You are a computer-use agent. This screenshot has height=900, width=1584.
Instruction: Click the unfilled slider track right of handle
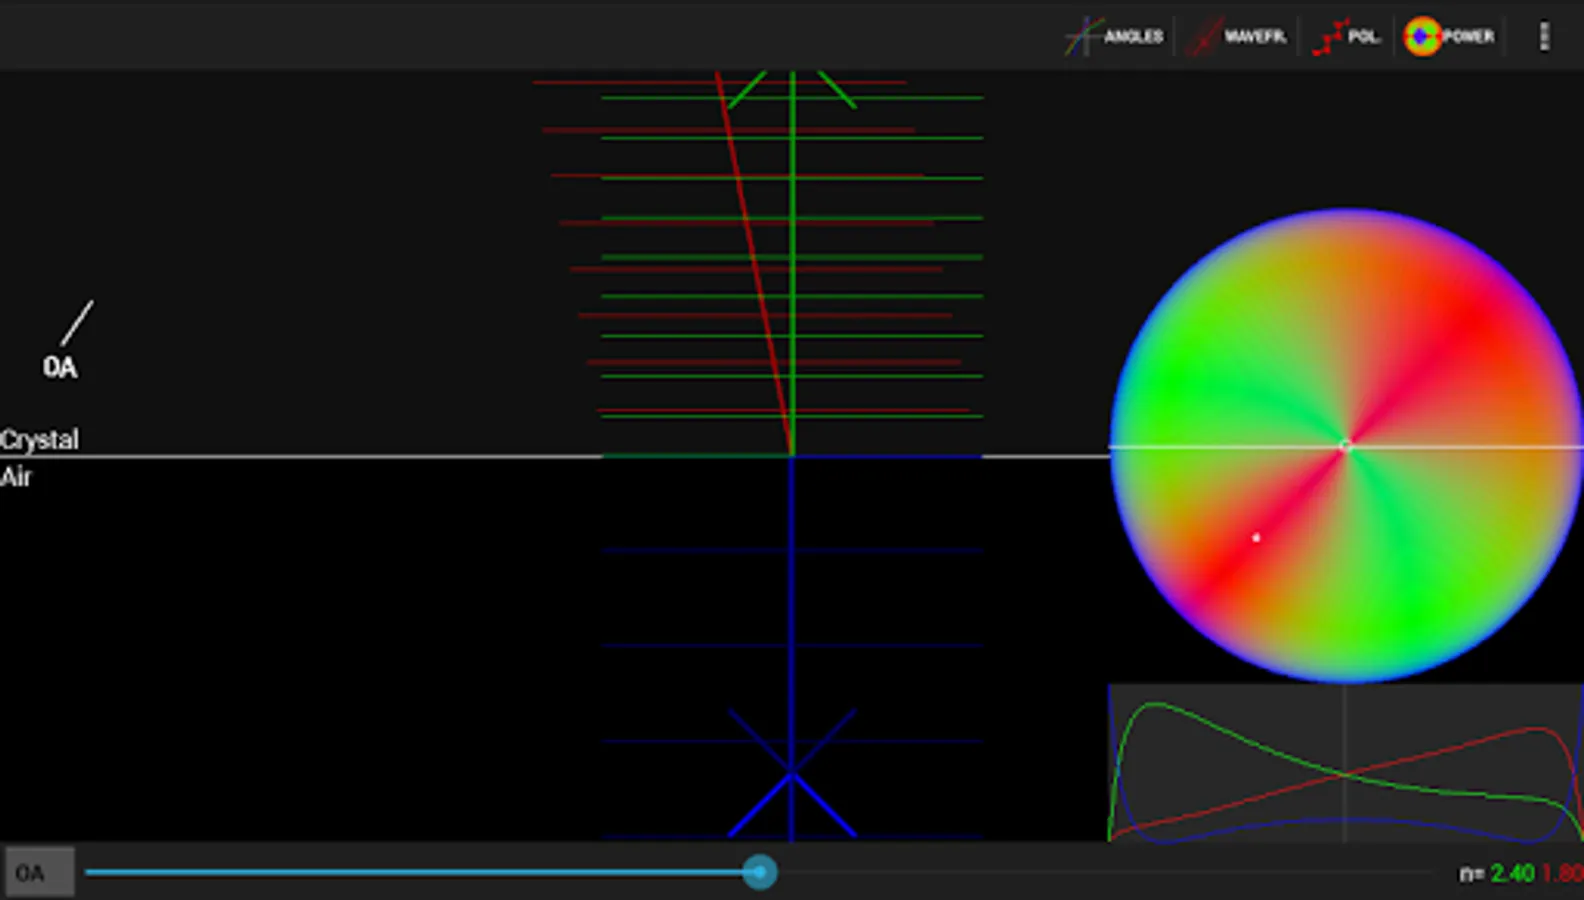(x=1100, y=872)
